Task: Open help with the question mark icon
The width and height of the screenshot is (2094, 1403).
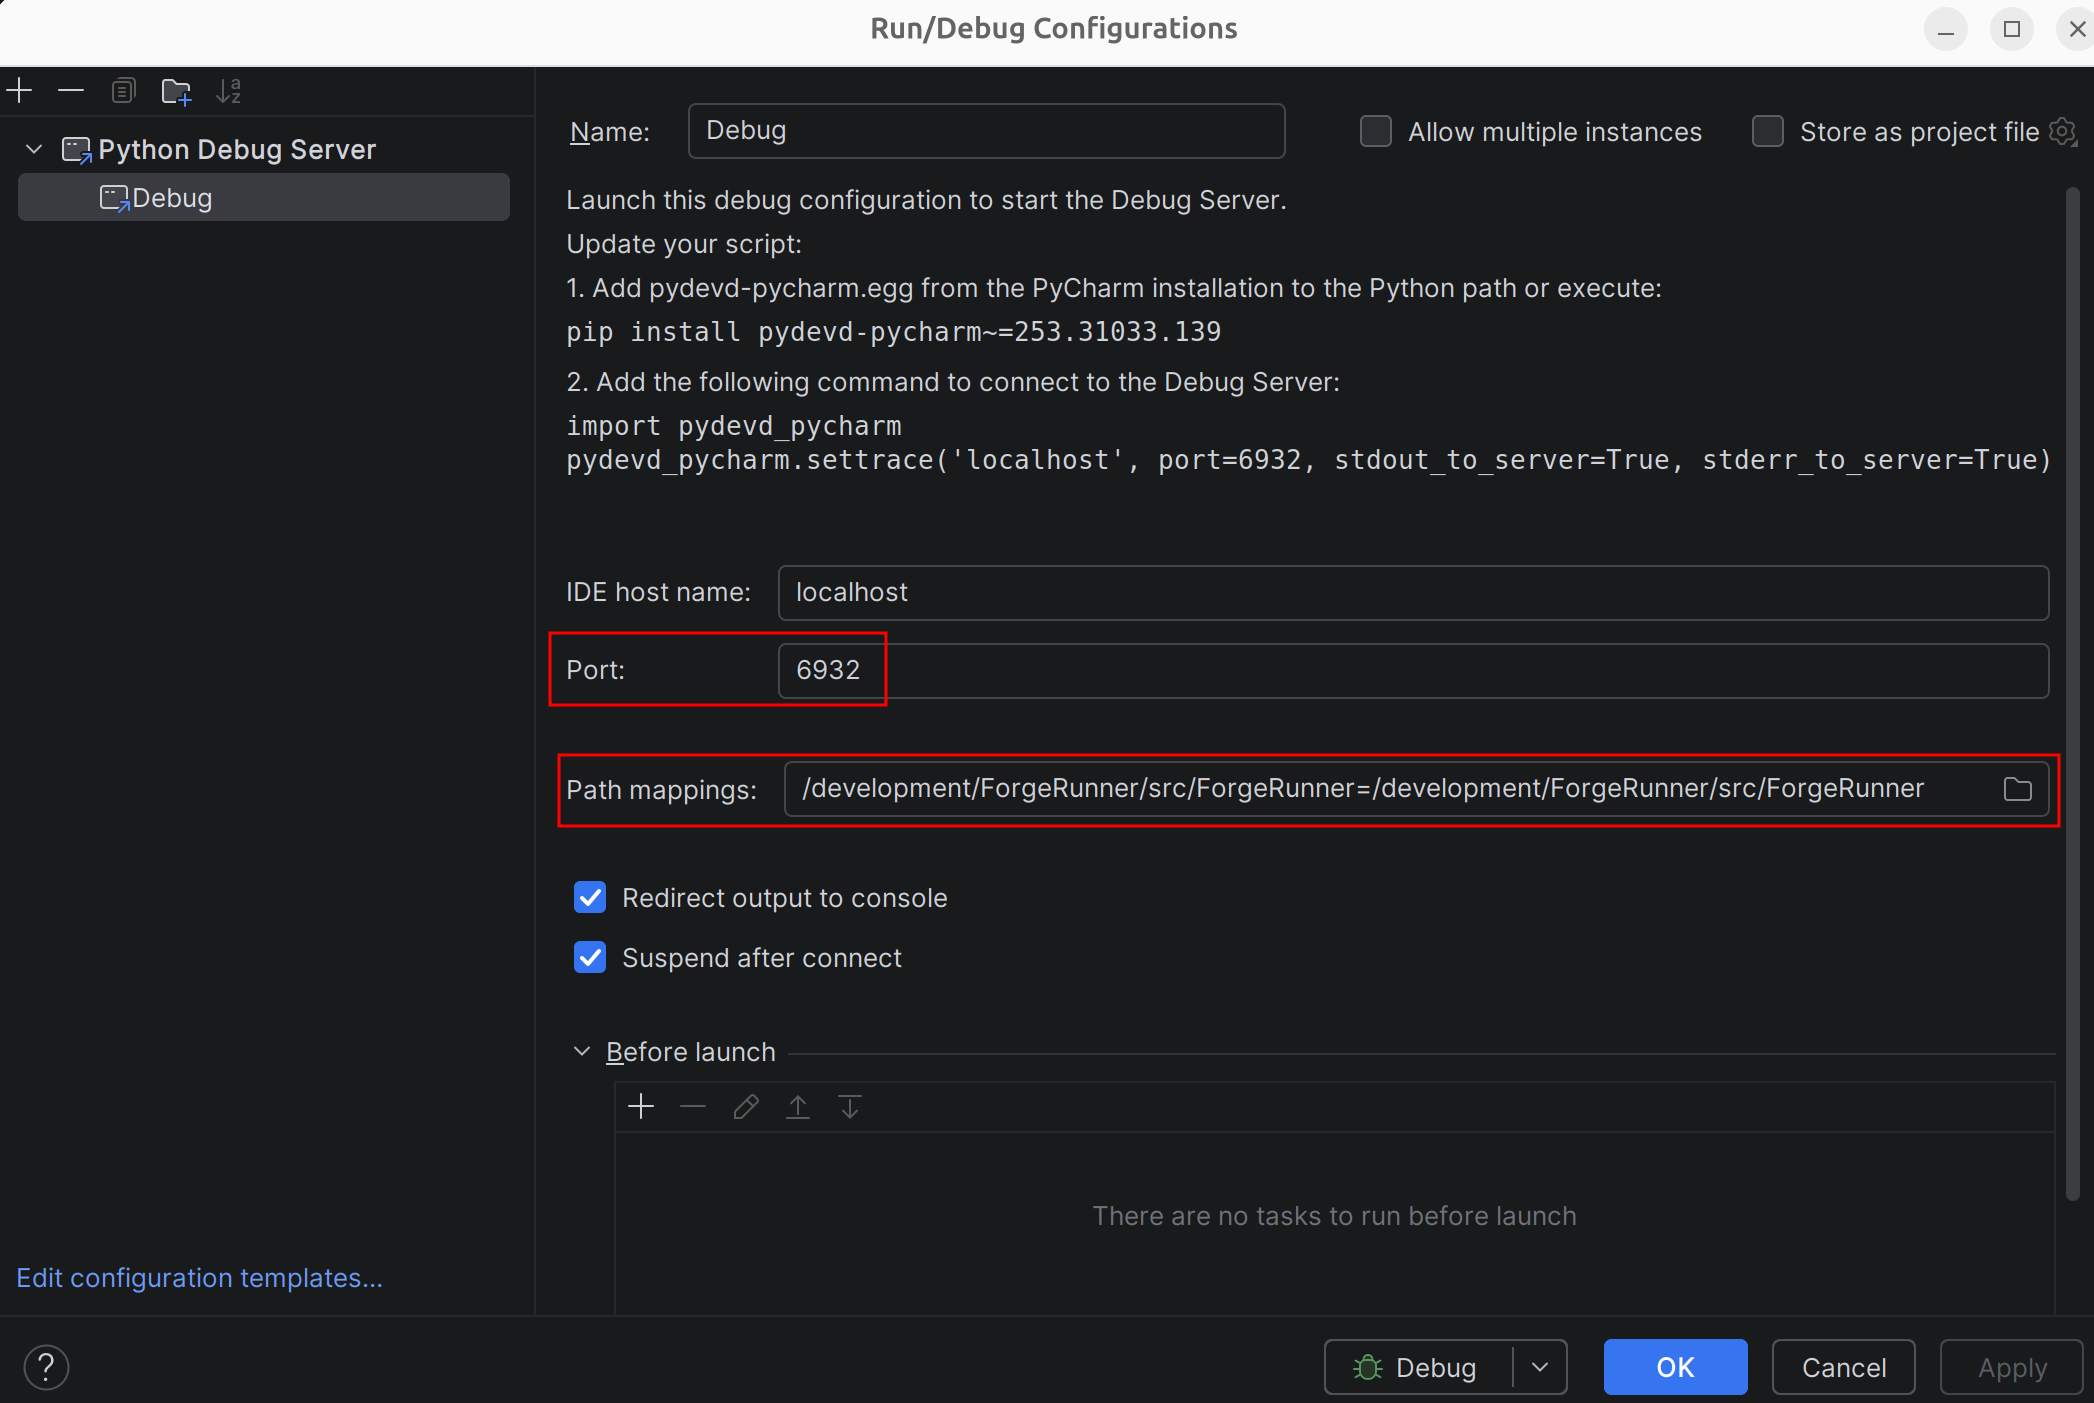Action: (x=46, y=1367)
